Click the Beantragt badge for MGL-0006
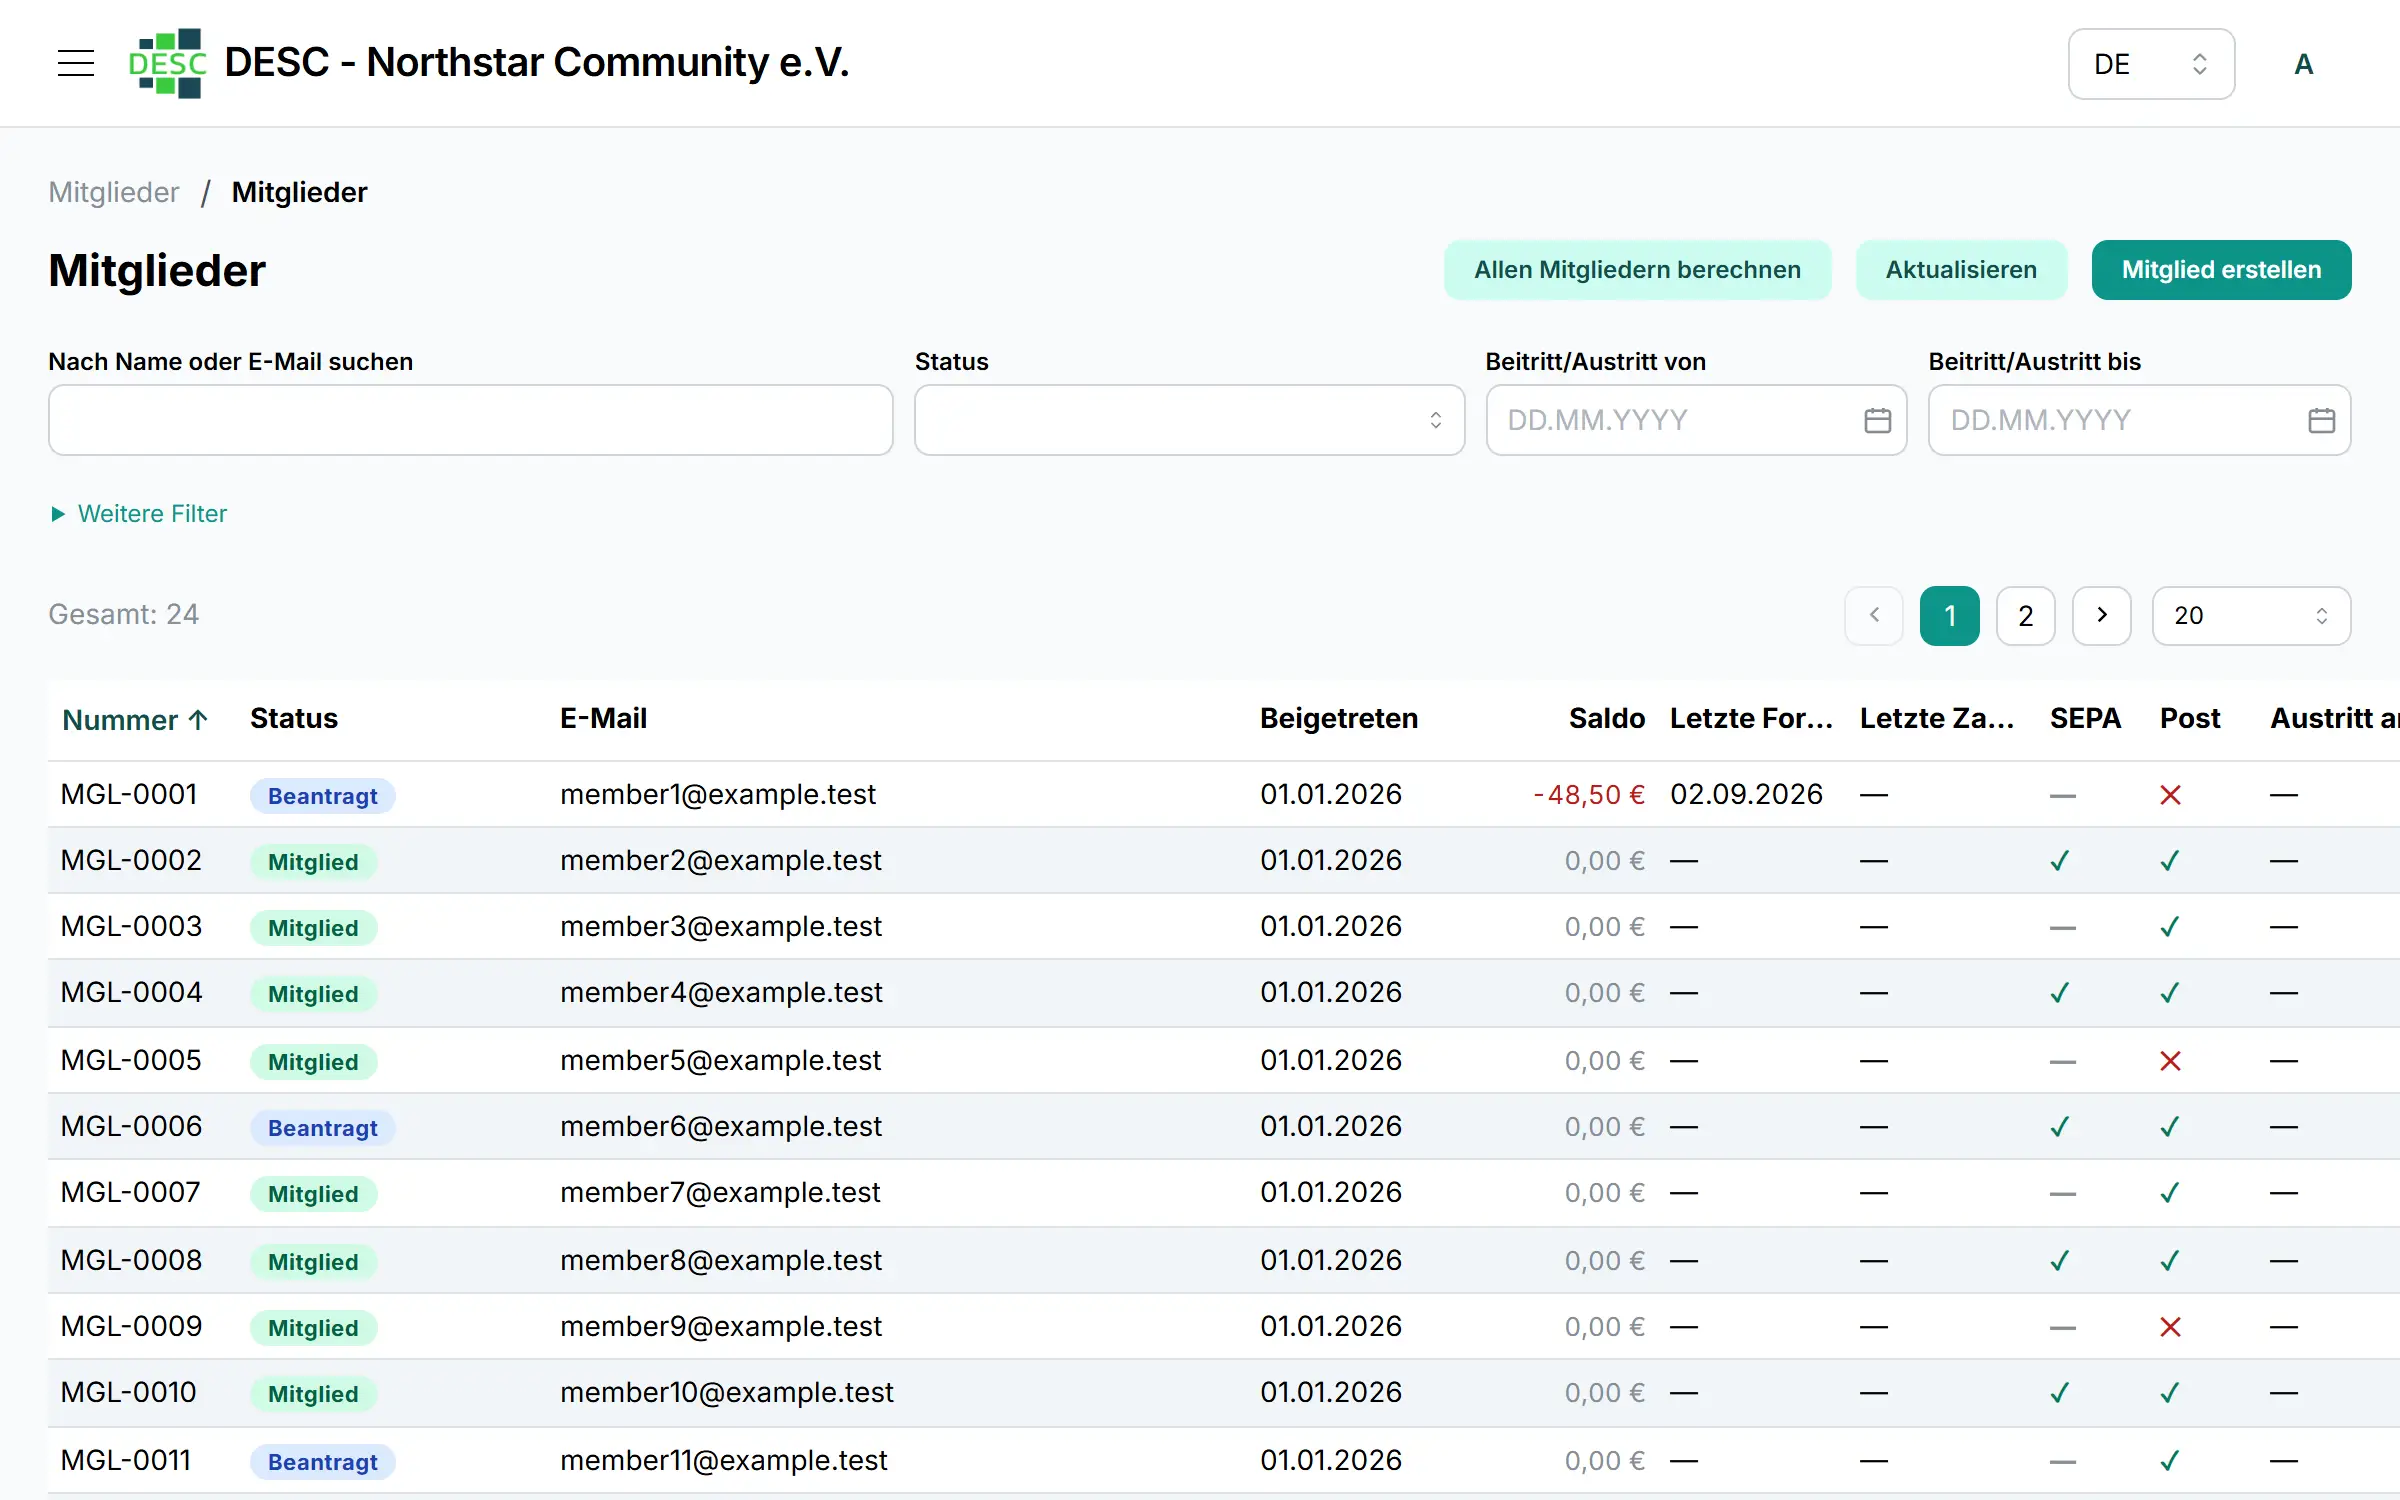Screen dimensions: 2400x1500 point(322,1128)
